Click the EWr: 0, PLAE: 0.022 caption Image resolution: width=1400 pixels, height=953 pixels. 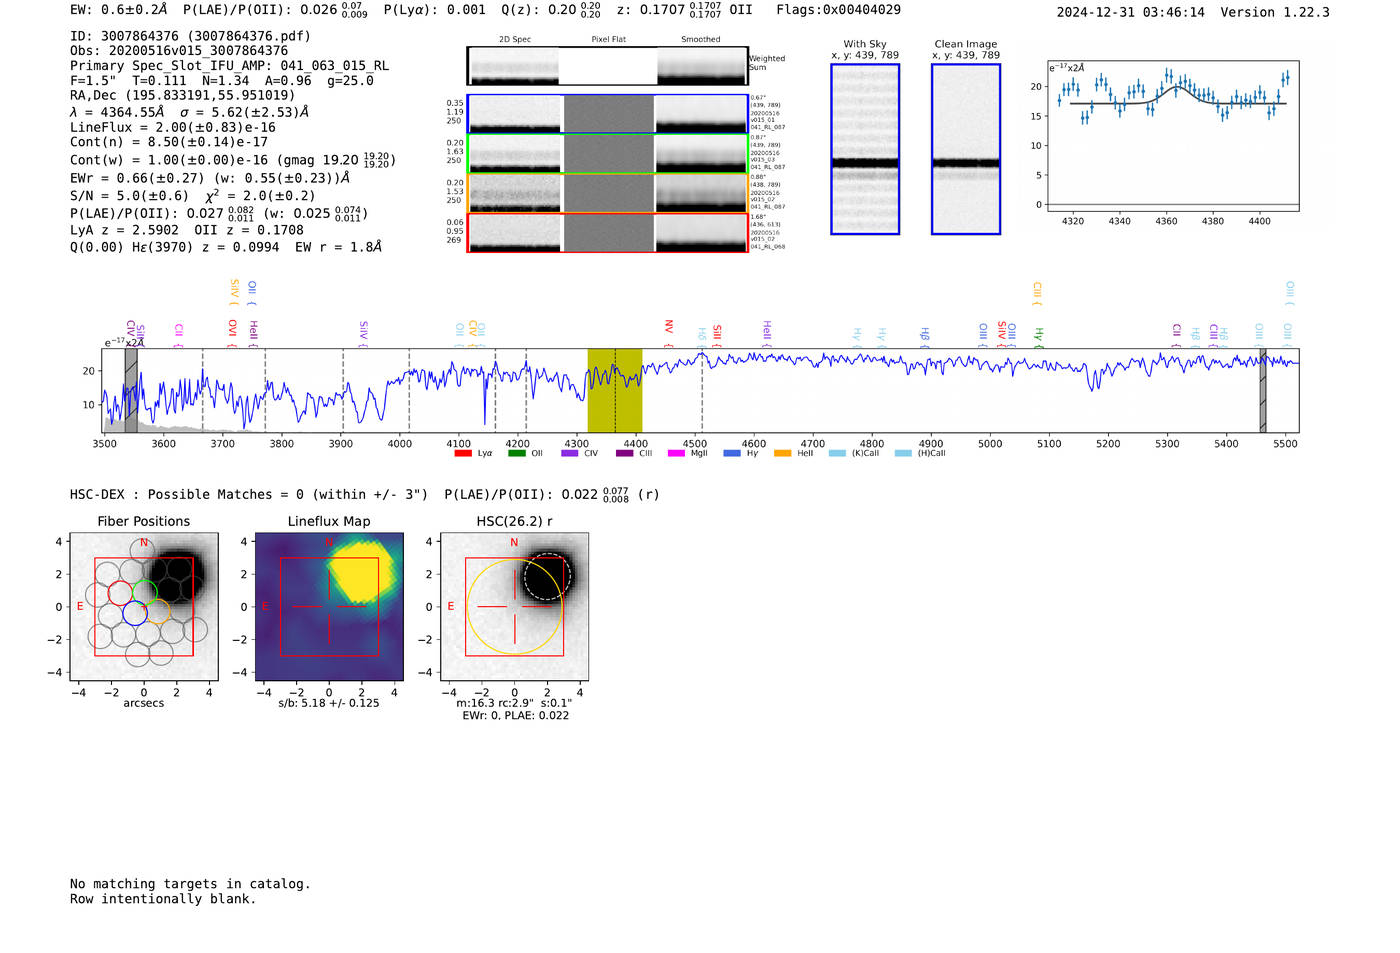coord(515,716)
